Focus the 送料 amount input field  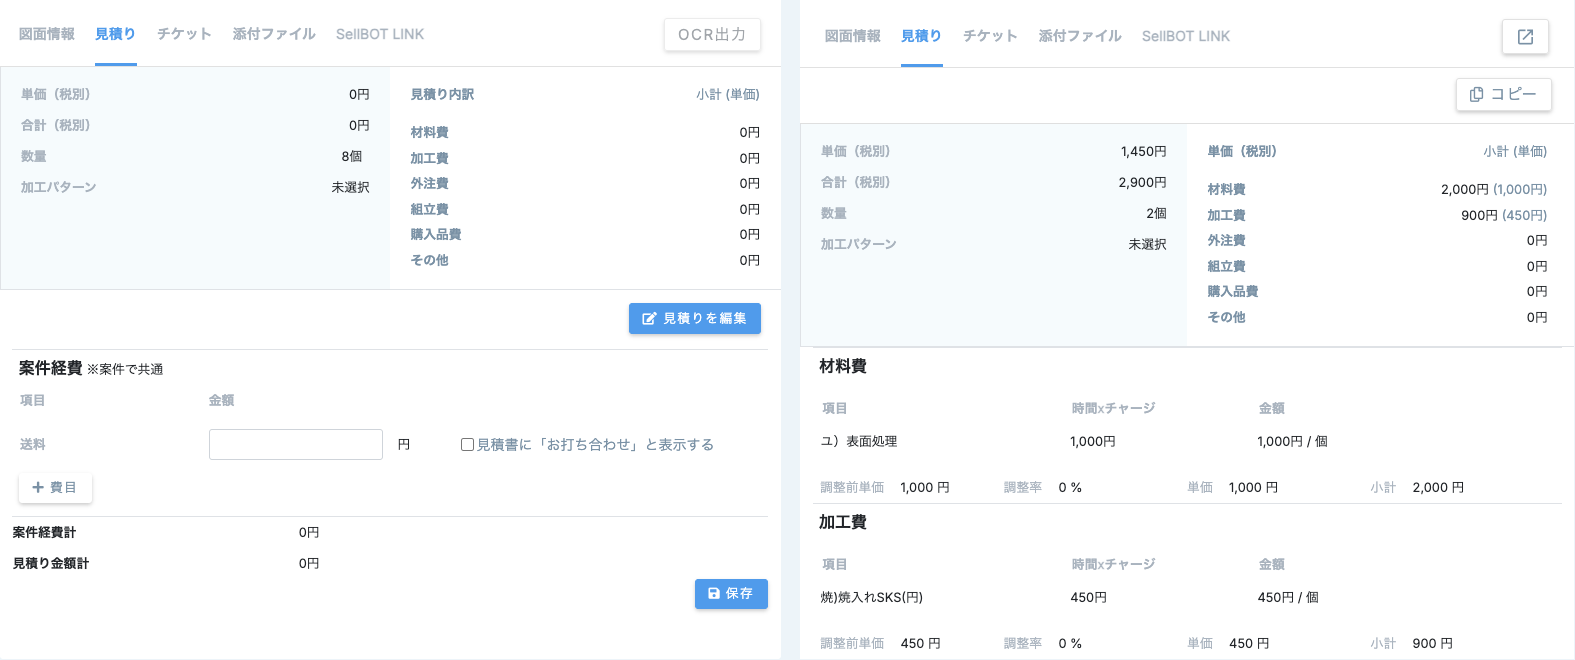pos(296,444)
